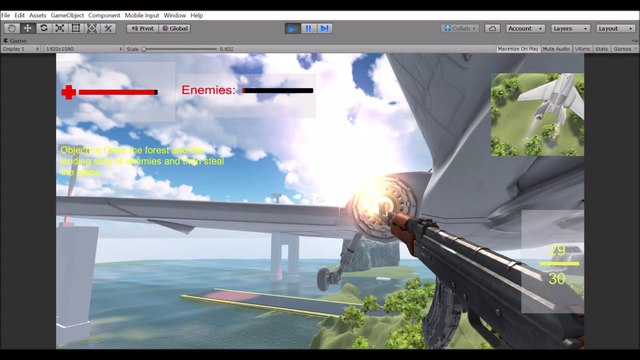Stop play mode with Play button

pos(292,29)
